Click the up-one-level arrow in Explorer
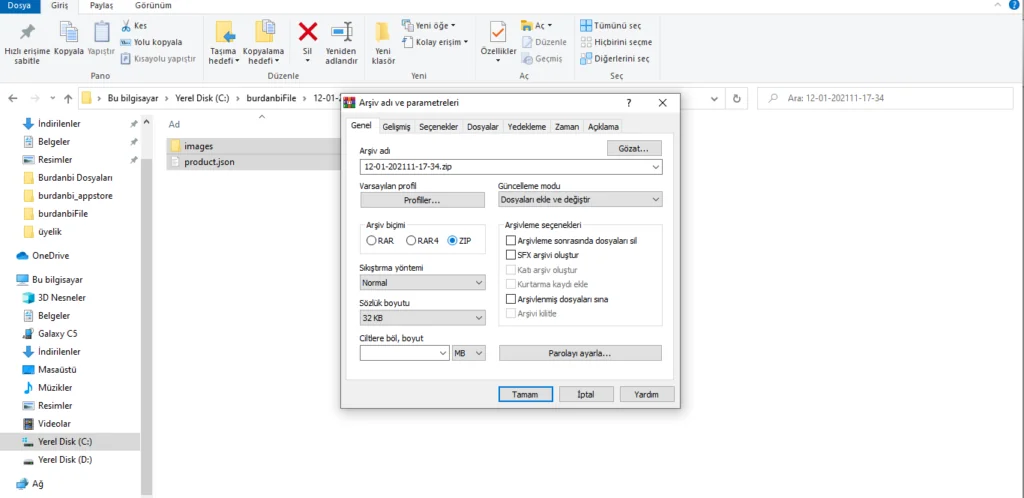 tap(68, 99)
